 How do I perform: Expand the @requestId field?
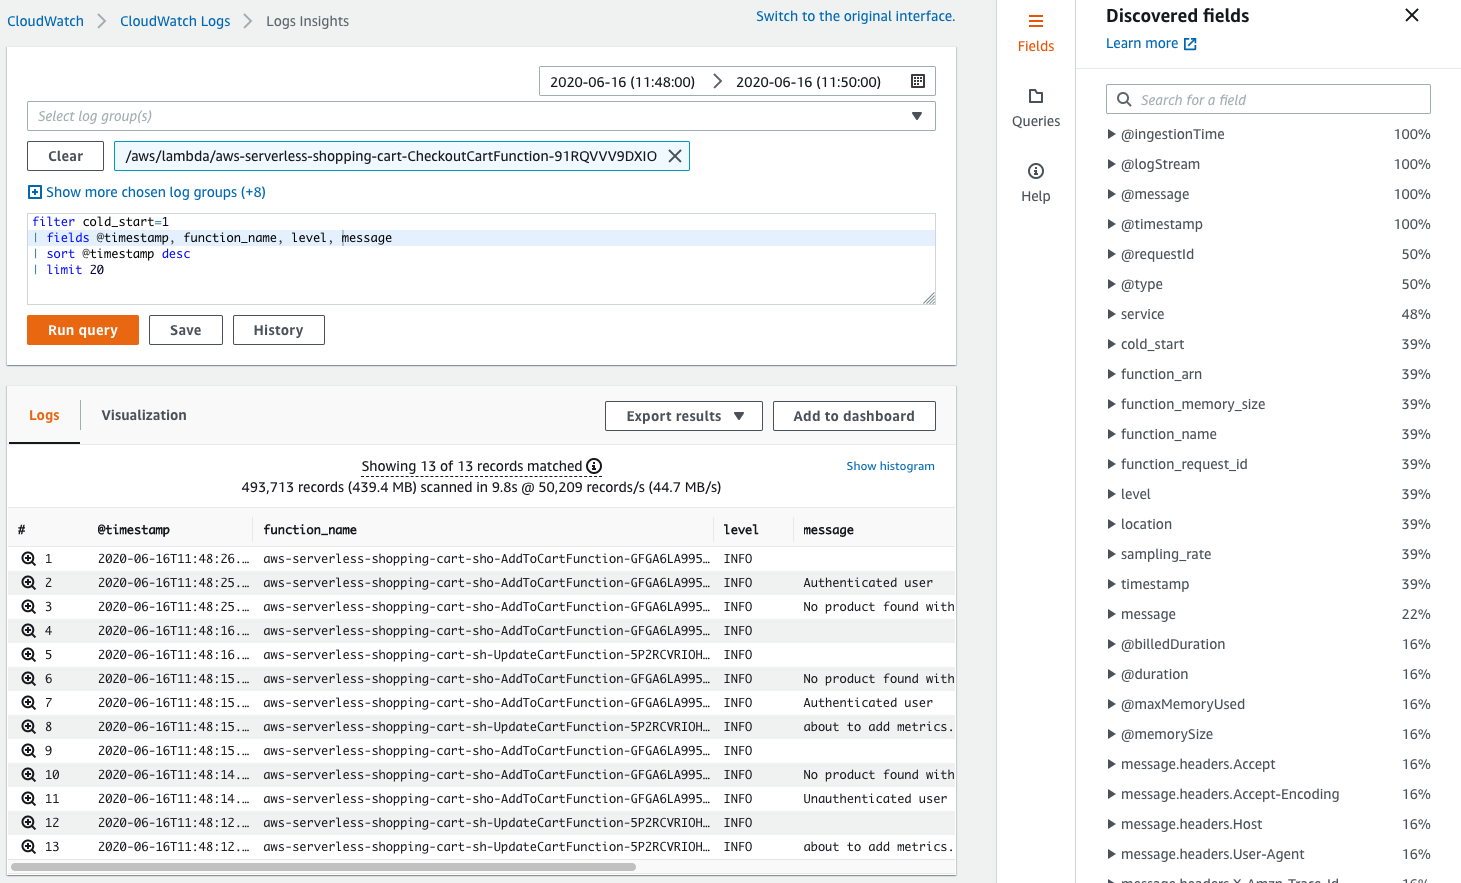pos(1111,254)
